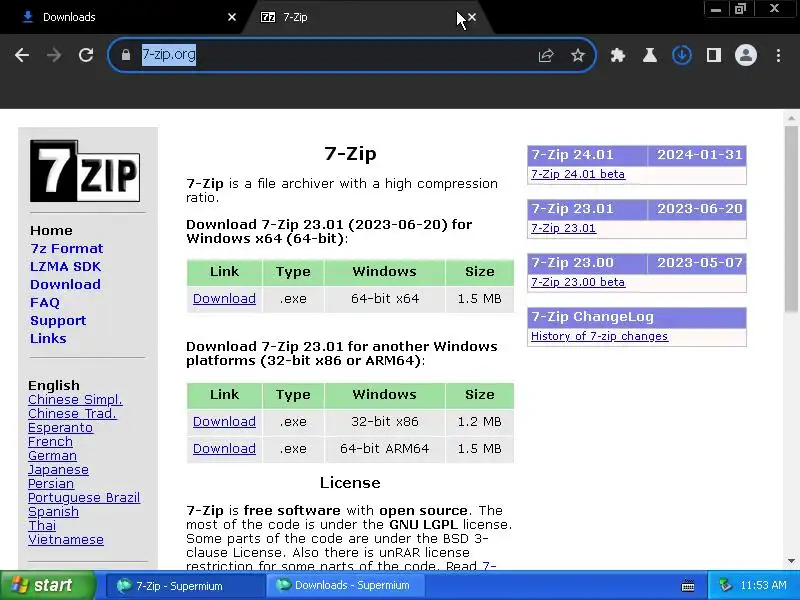Screen dimensions: 800x600
Task: Open the Home sidebar link
Action: (x=51, y=231)
